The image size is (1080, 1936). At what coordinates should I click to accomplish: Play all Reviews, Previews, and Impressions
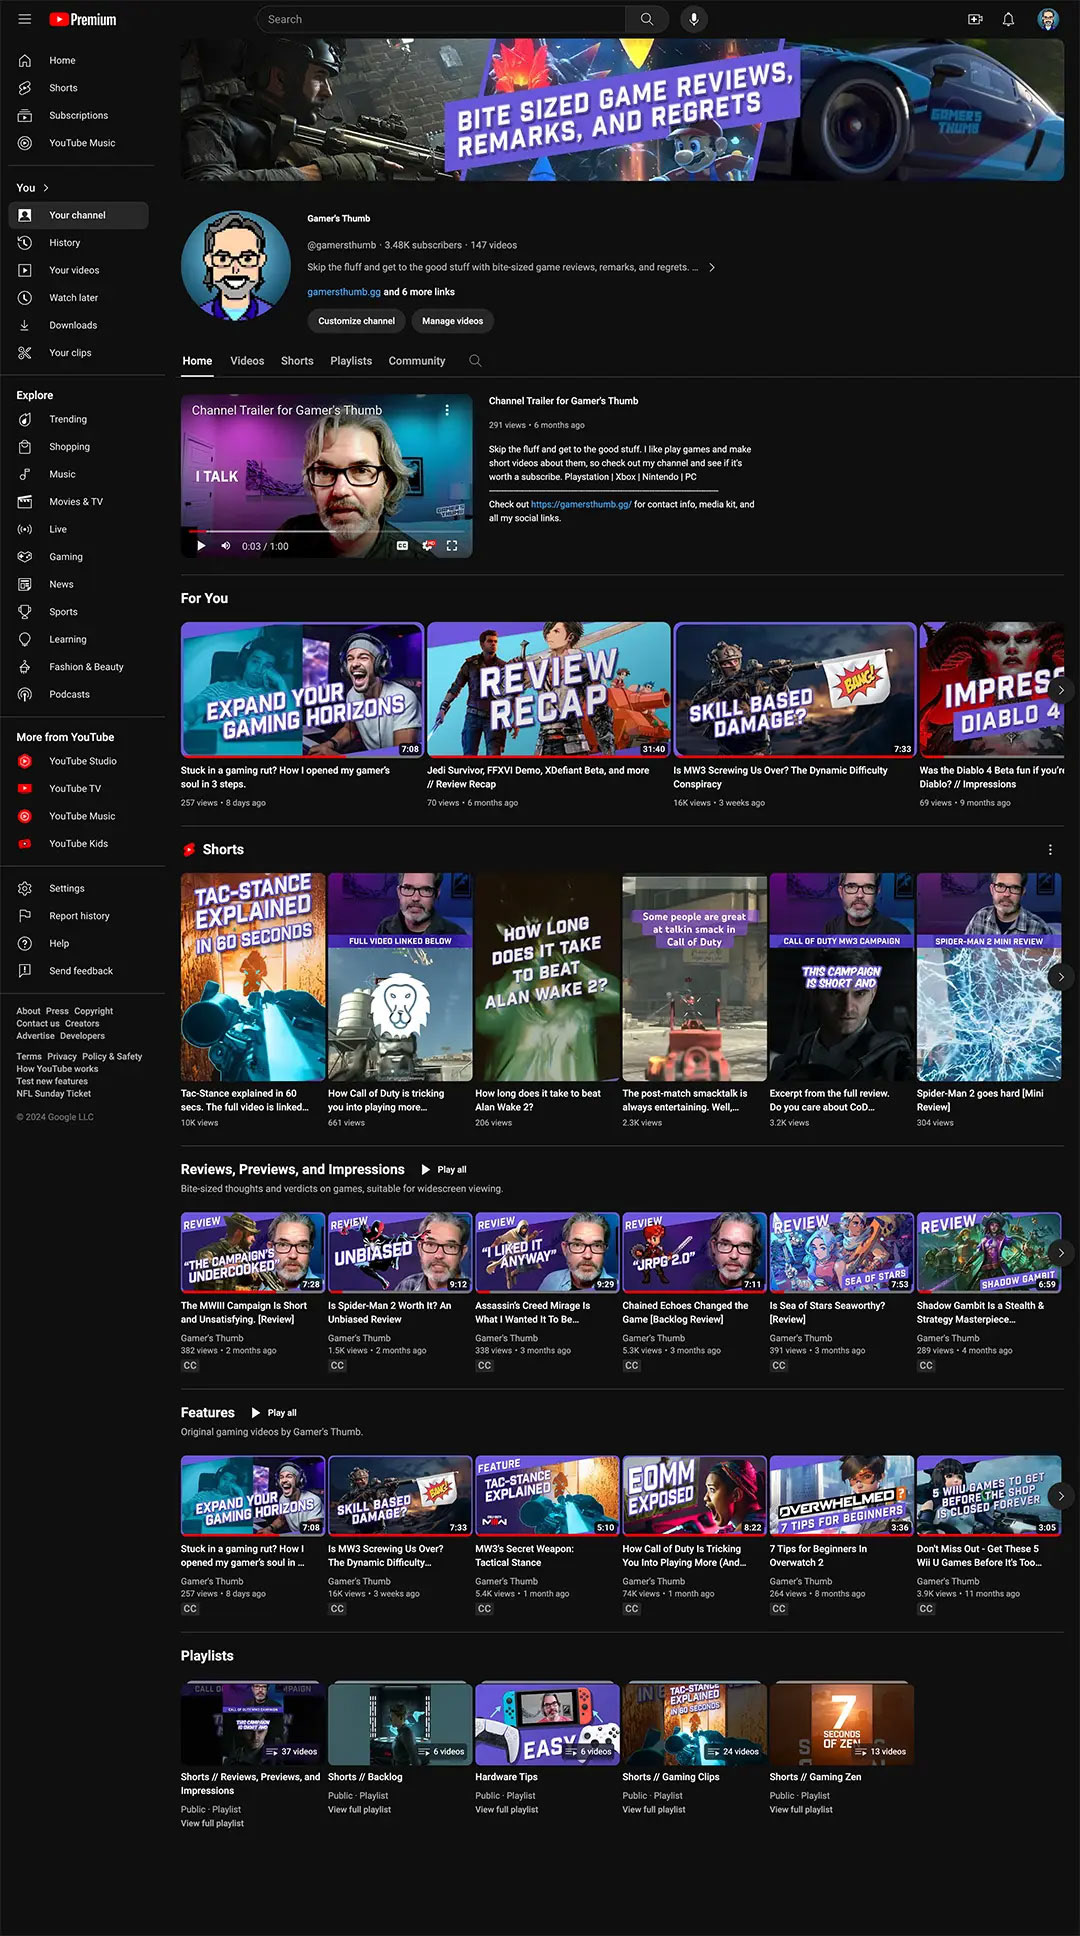(x=444, y=1169)
